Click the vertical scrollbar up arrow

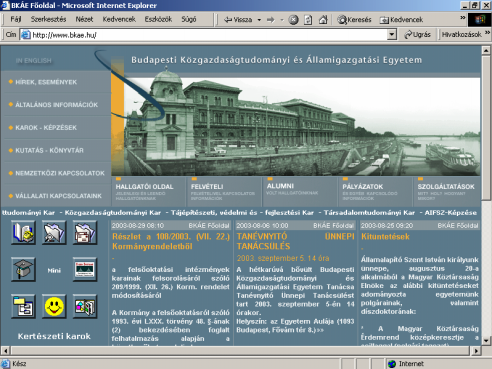486,50
